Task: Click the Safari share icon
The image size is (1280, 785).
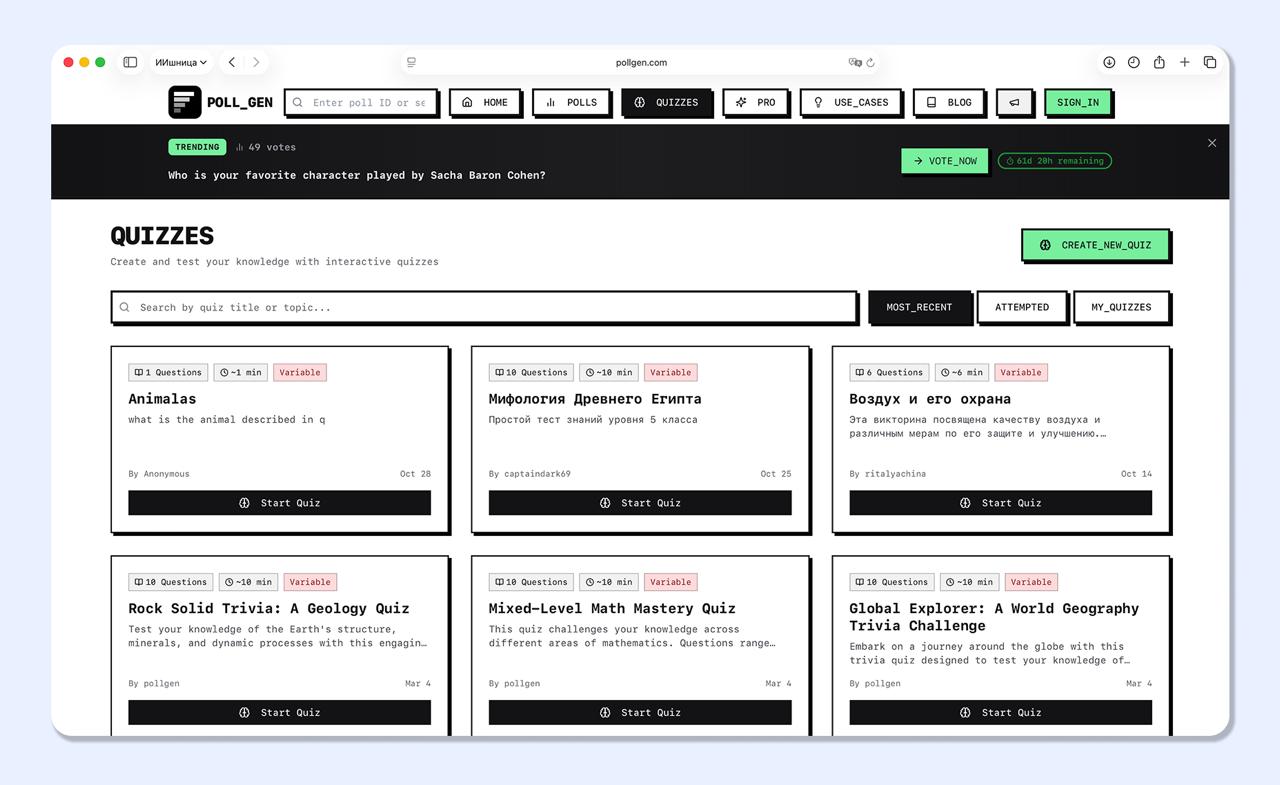Action: point(1159,62)
